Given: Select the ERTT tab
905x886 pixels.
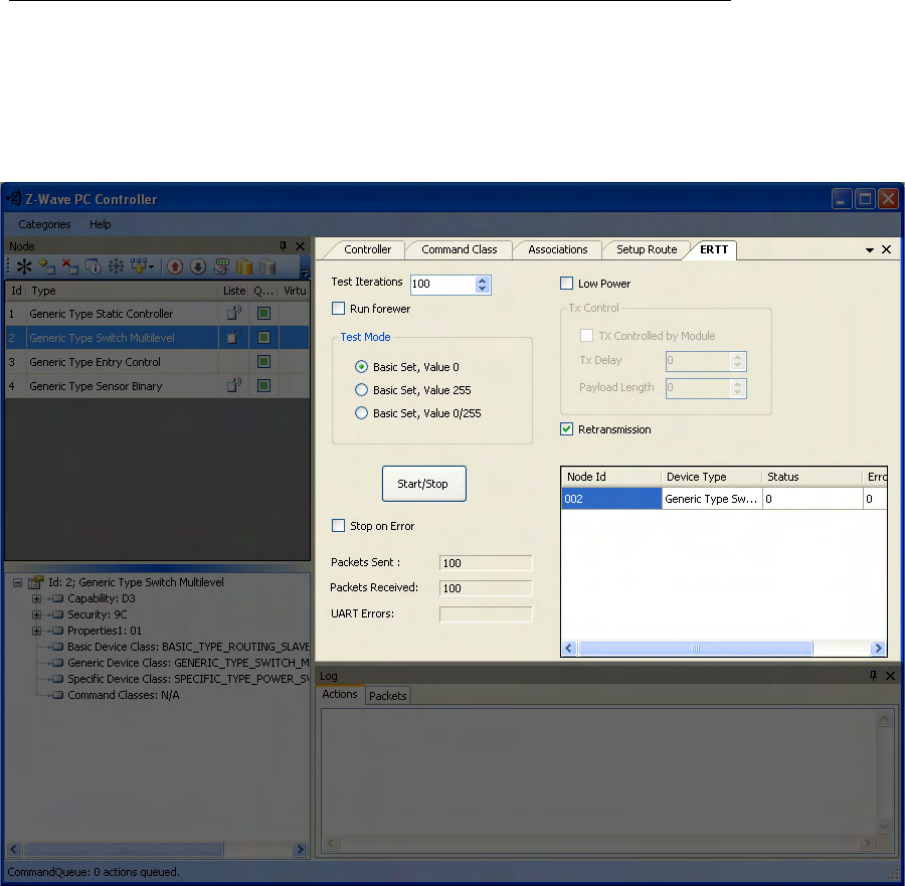Looking at the screenshot, I should pyautogui.click(x=714, y=249).
